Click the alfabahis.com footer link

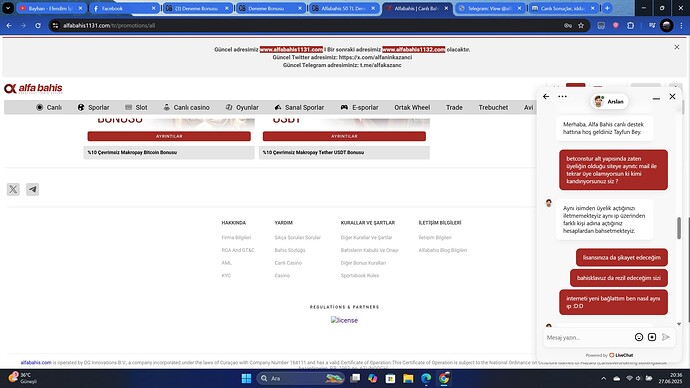point(36,362)
